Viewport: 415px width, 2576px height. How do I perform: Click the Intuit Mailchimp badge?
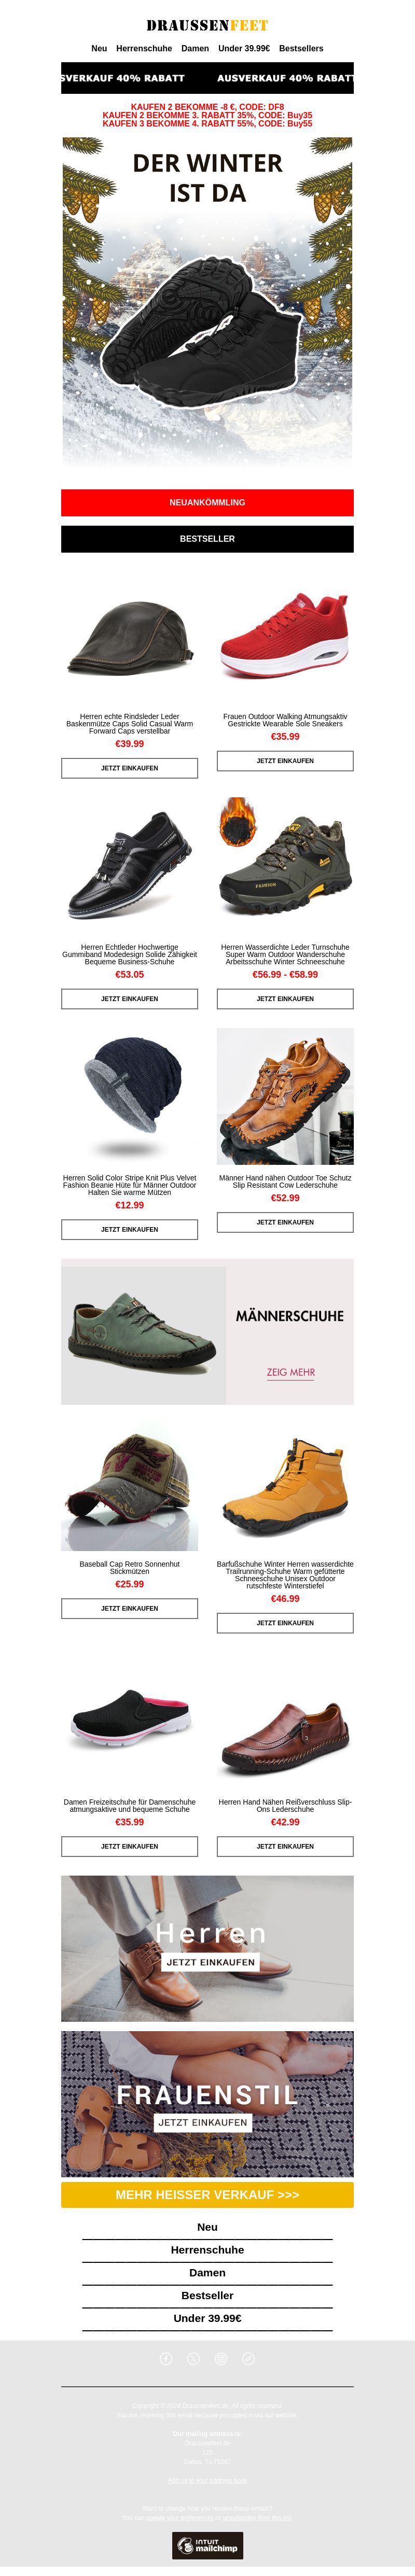[207, 2545]
